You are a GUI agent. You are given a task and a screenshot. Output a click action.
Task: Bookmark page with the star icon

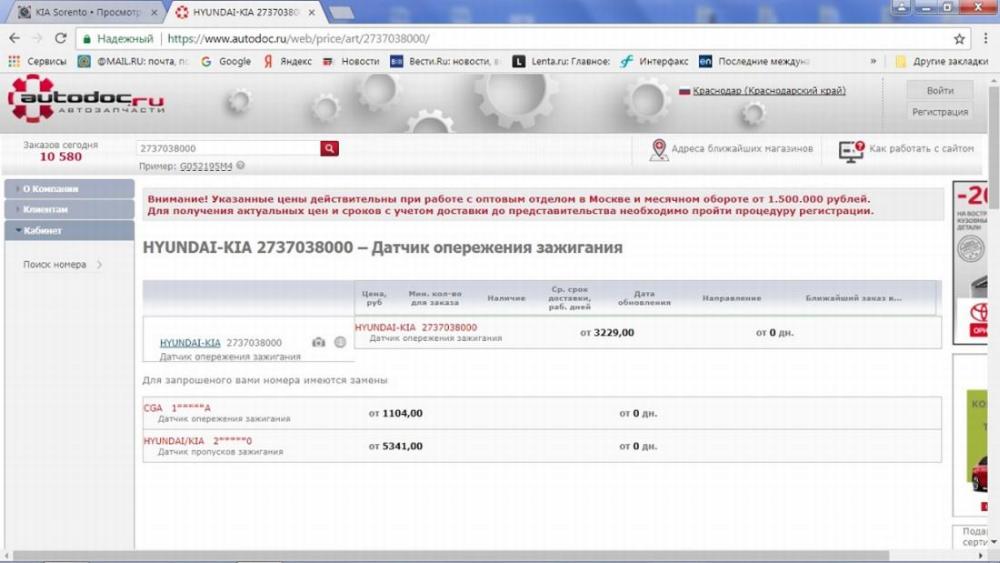[x=959, y=38]
